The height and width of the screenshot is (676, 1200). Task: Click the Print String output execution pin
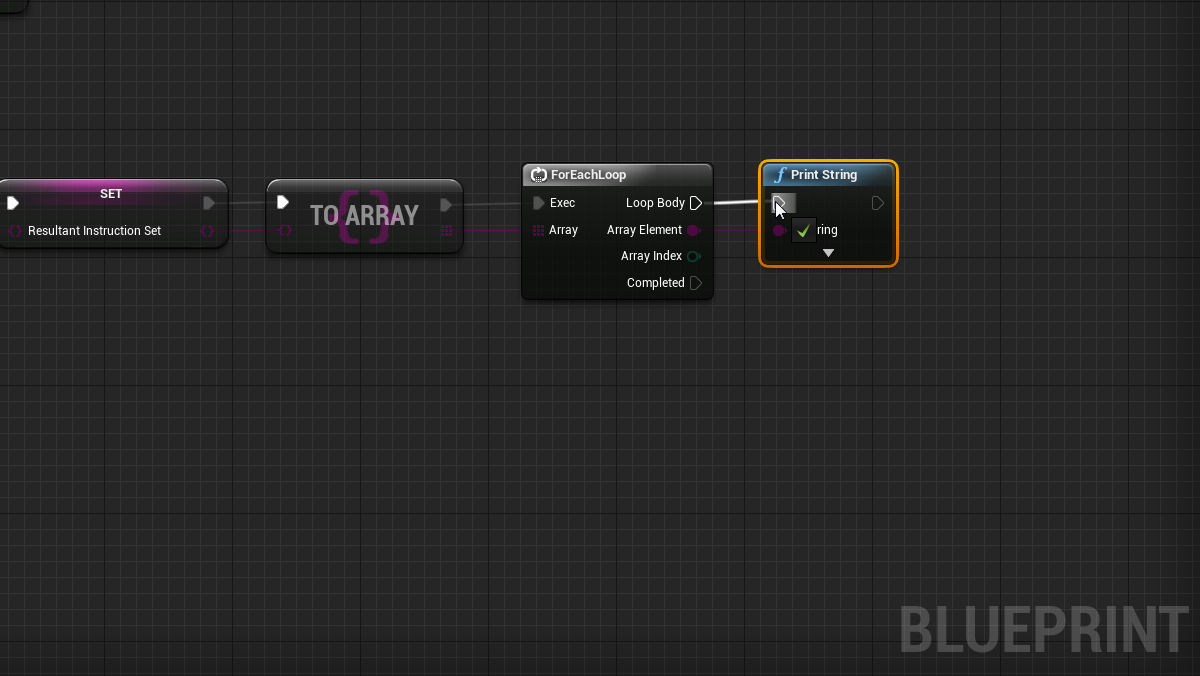(878, 203)
